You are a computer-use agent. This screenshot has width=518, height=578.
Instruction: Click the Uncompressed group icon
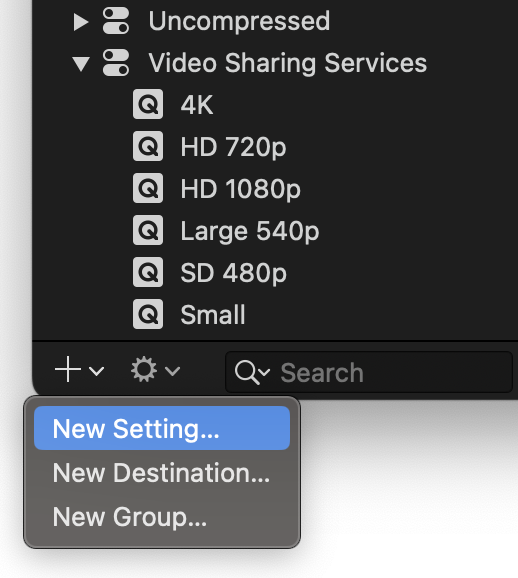(x=116, y=21)
